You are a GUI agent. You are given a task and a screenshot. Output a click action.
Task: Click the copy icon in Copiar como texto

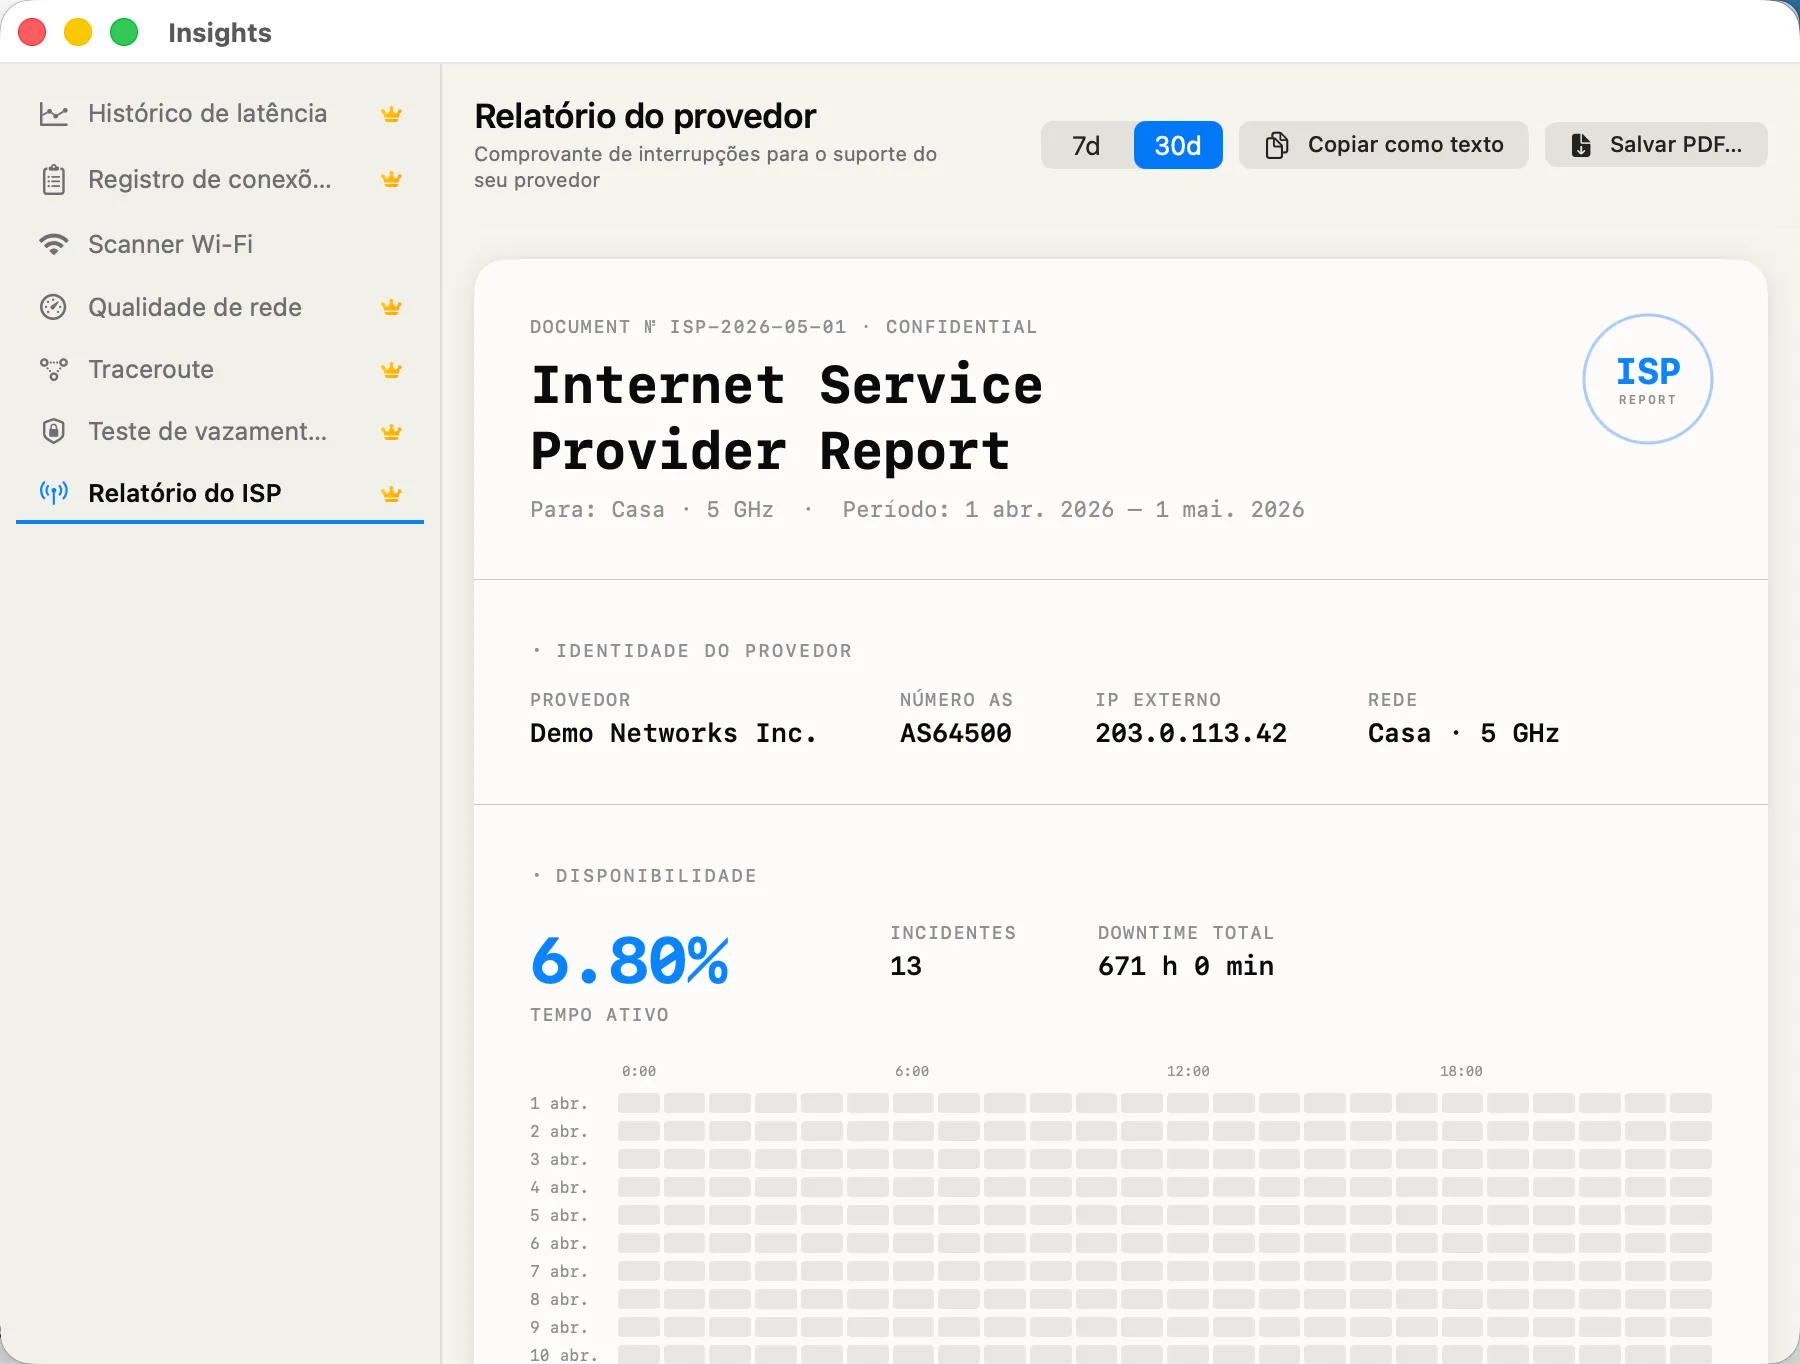click(1277, 145)
